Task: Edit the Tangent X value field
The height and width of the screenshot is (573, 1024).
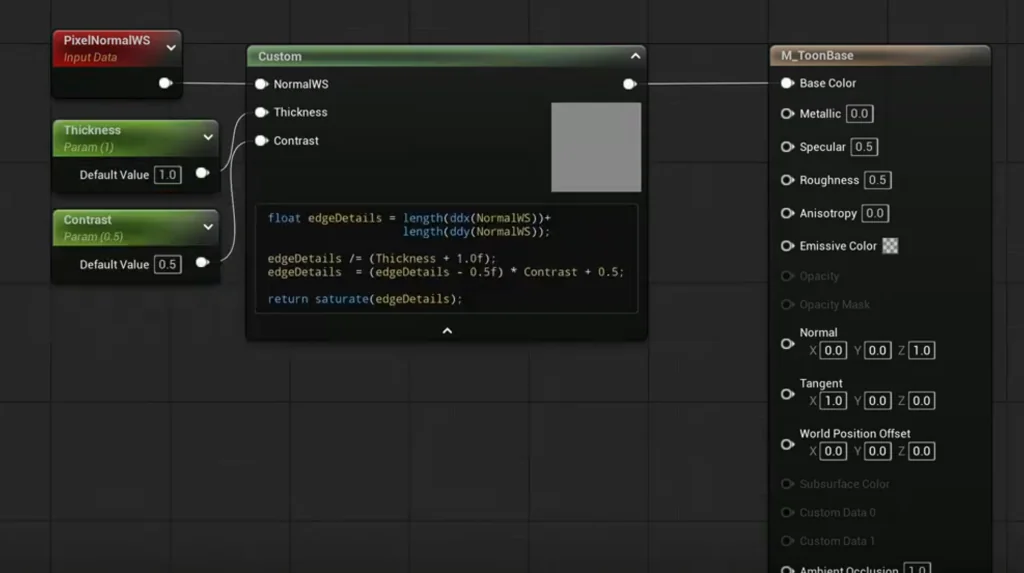Action: click(833, 401)
